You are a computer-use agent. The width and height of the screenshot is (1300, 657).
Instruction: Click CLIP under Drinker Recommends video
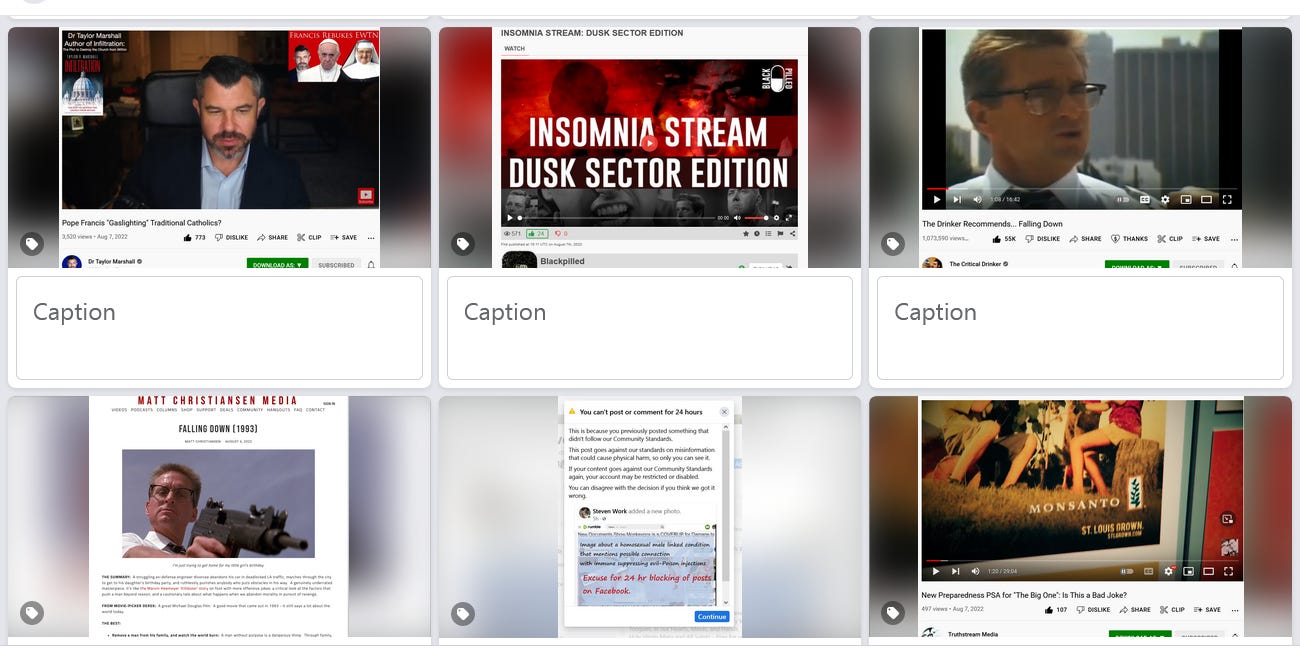tap(1170, 239)
